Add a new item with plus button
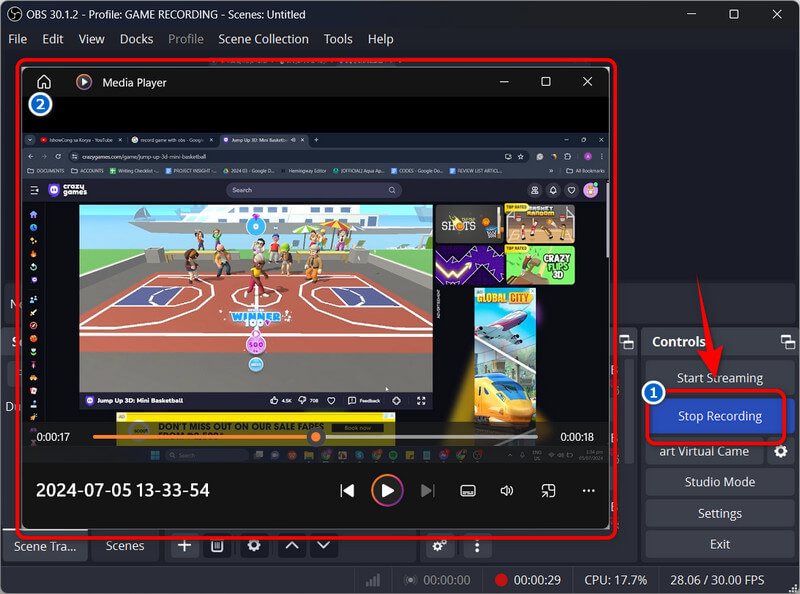The image size is (800, 594). (185, 546)
